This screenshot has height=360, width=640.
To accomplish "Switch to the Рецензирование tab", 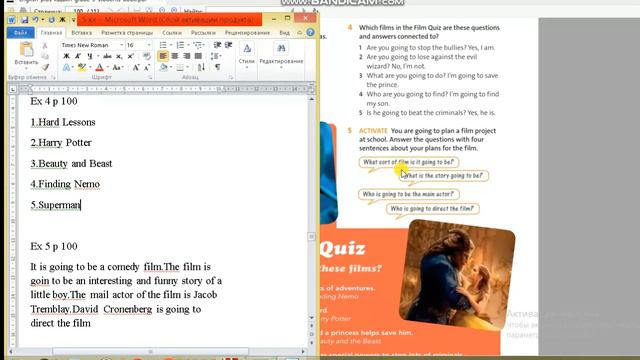I will coord(247,32).
